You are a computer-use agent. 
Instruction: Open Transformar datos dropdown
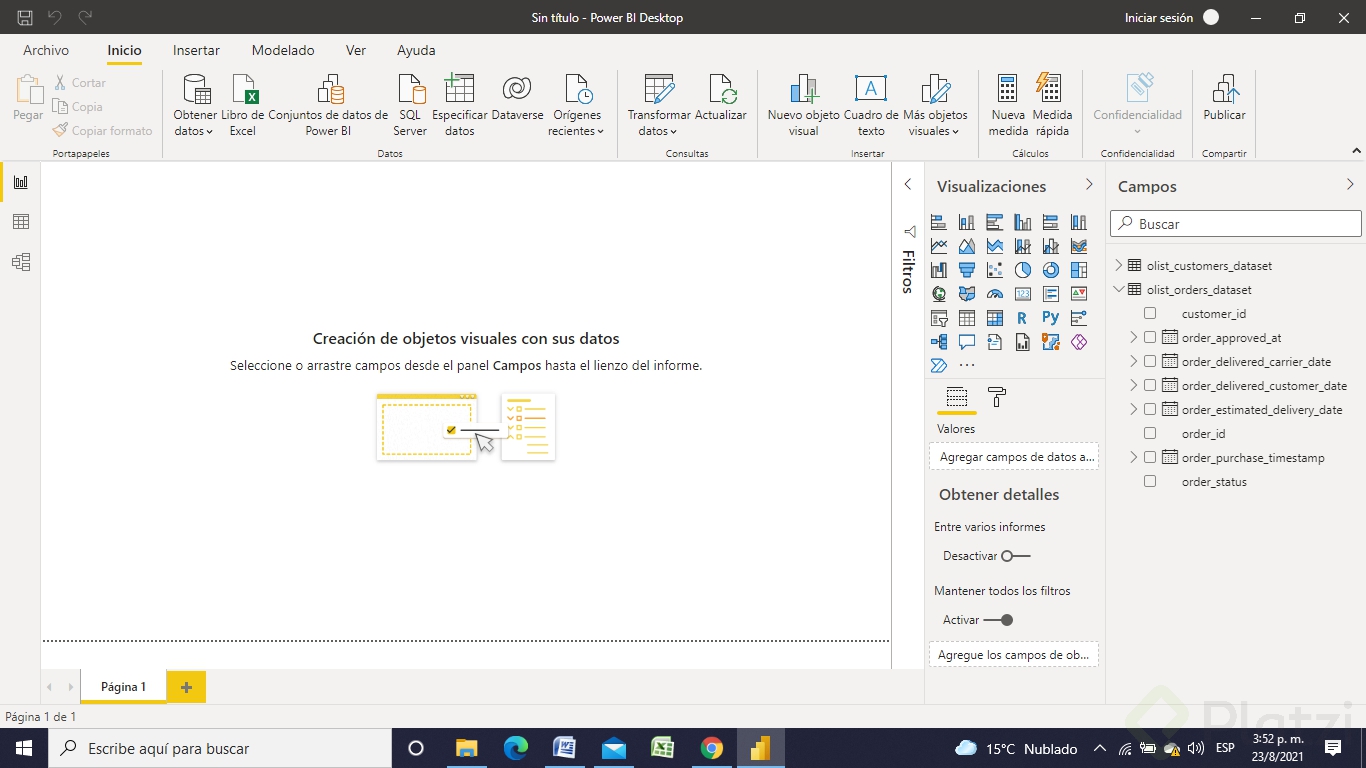(x=659, y=105)
